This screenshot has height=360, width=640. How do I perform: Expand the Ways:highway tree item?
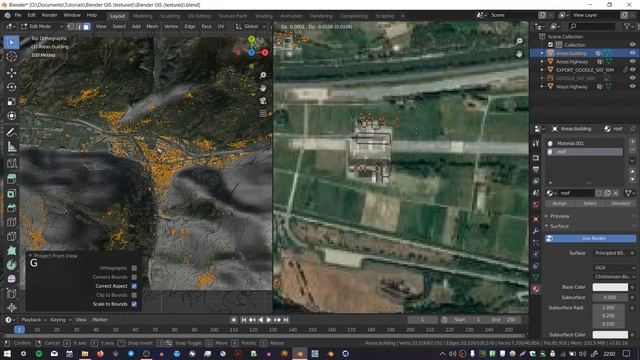542,87
